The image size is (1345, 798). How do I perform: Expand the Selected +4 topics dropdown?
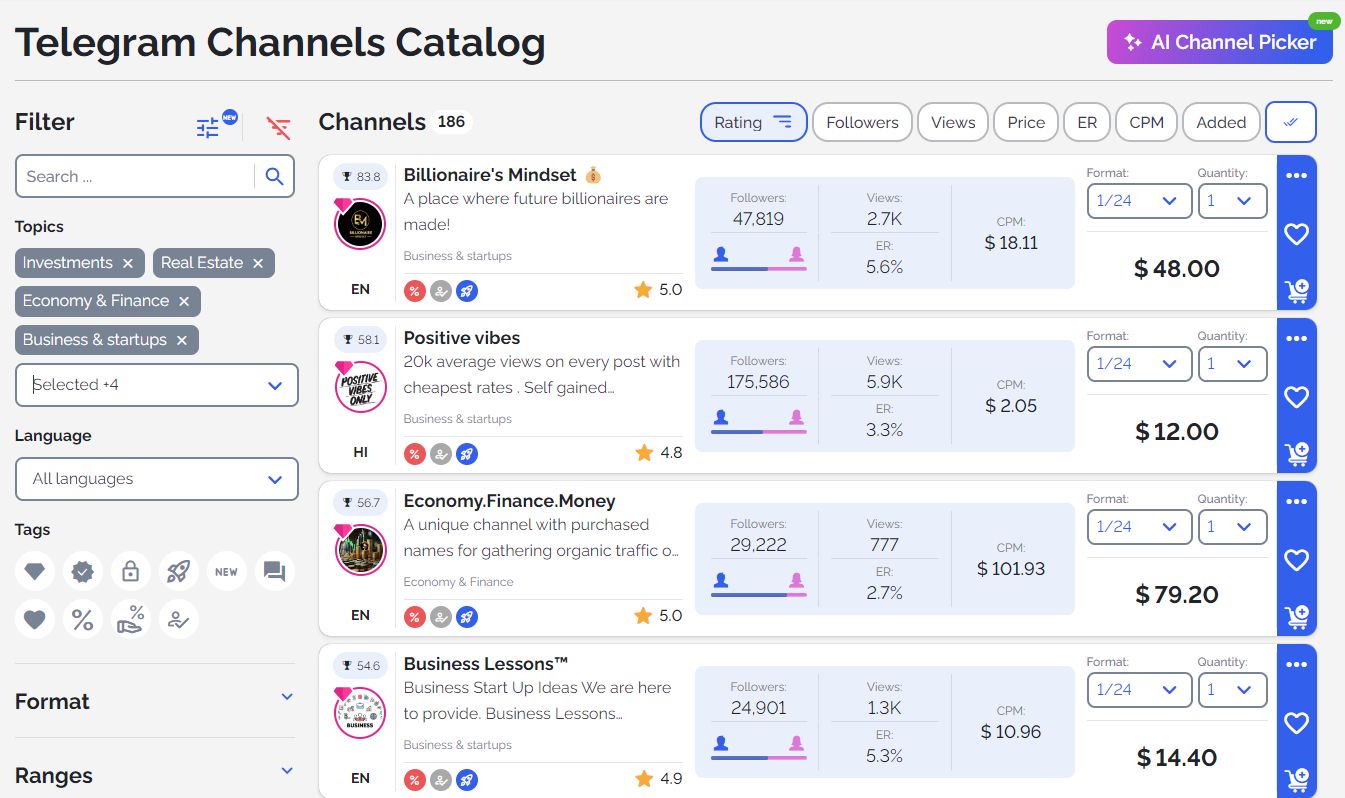pos(156,385)
